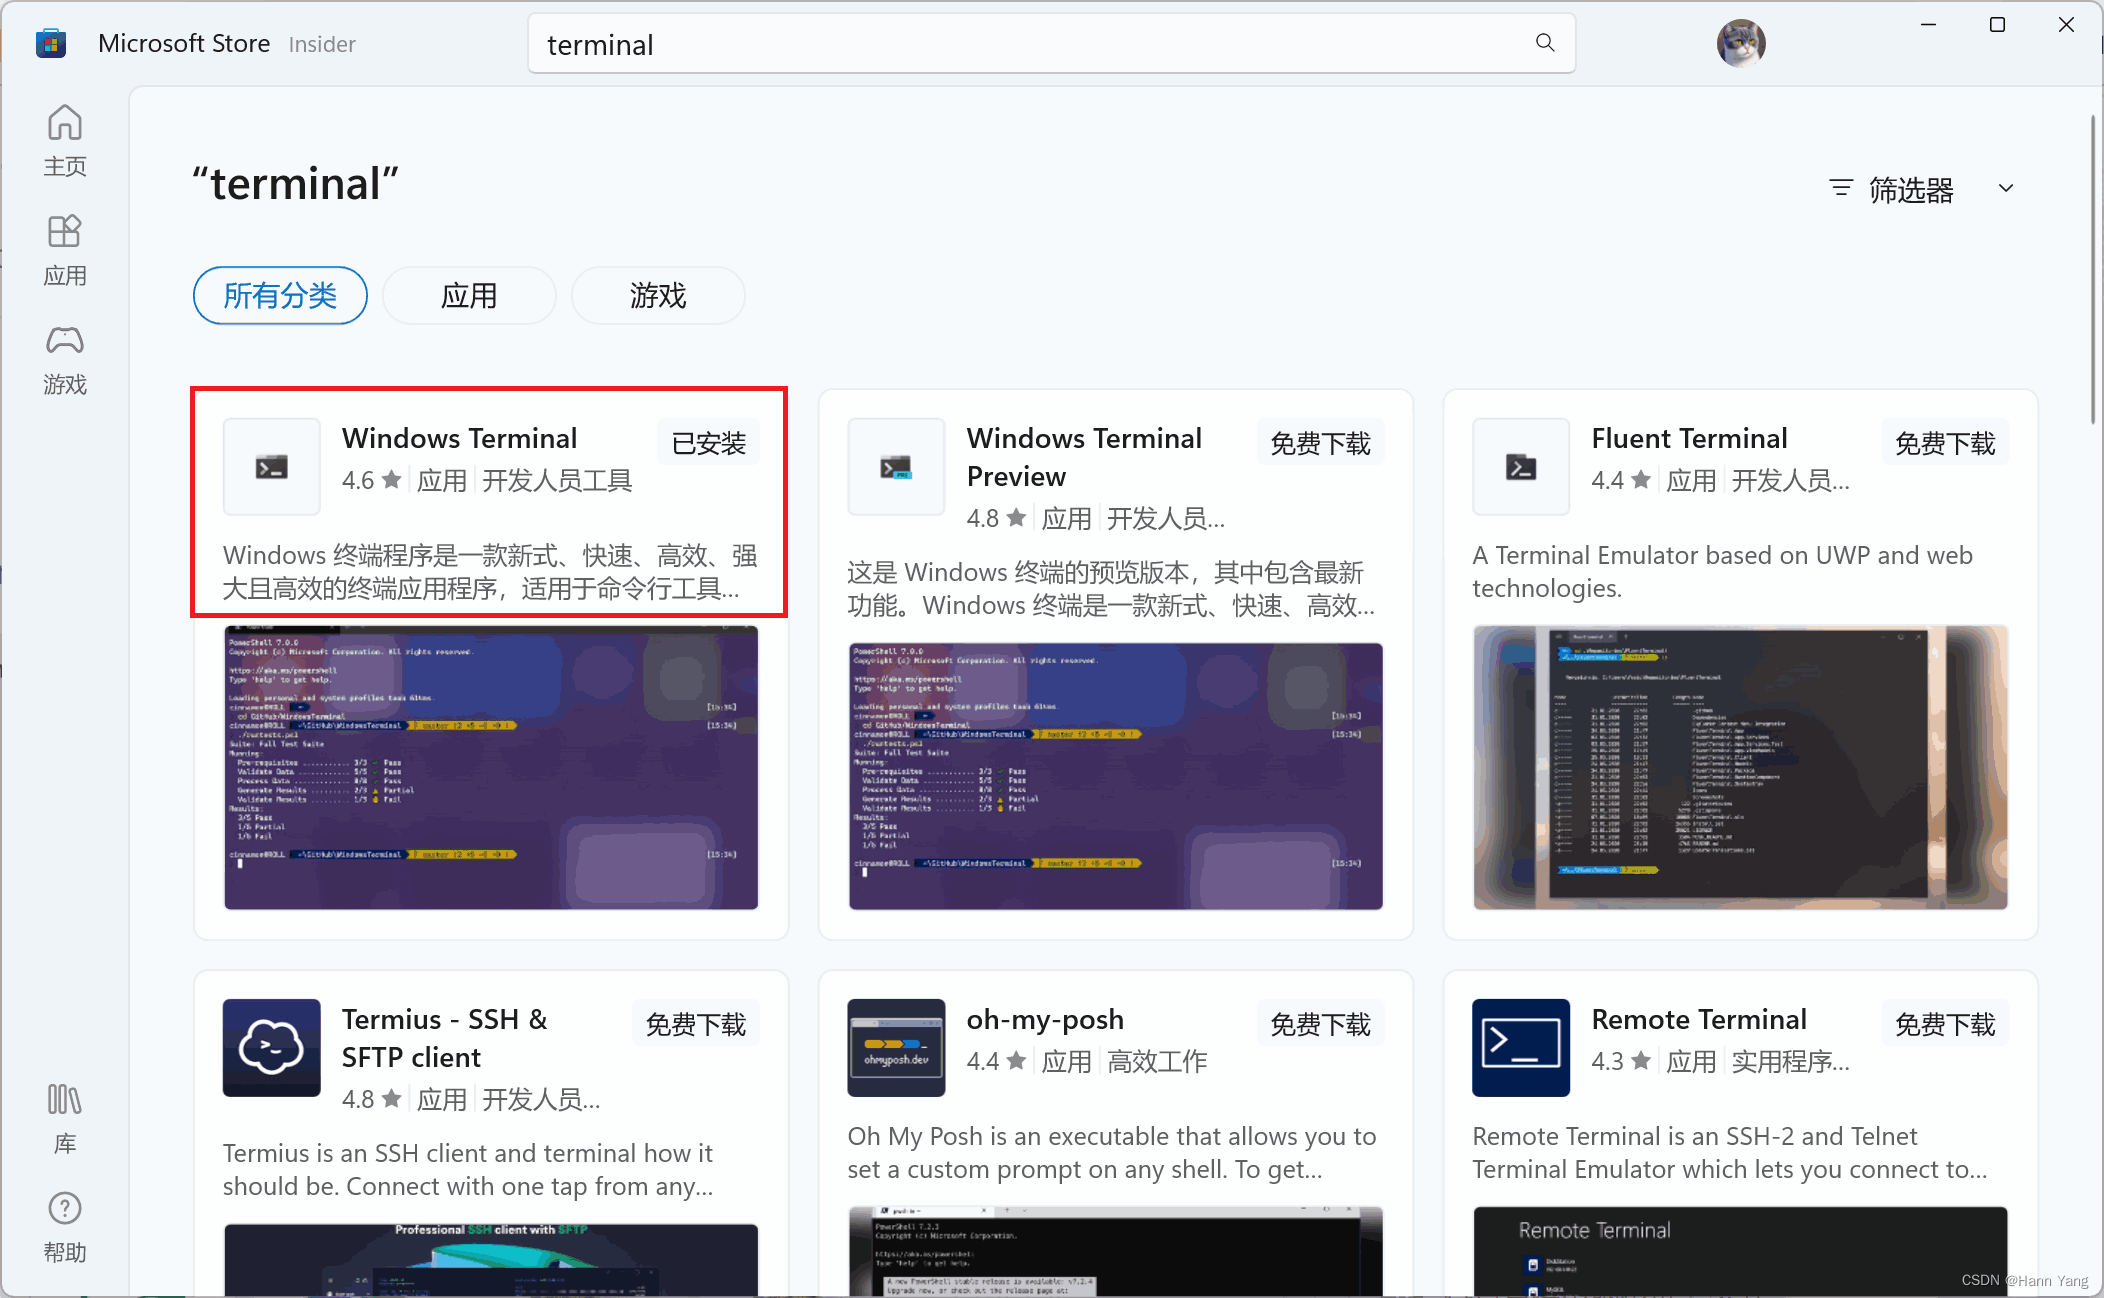Viewport: 2104px width, 1298px height.
Task: Open the Help (帮助) sidebar icon
Action: pyautogui.click(x=65, y=1227)
